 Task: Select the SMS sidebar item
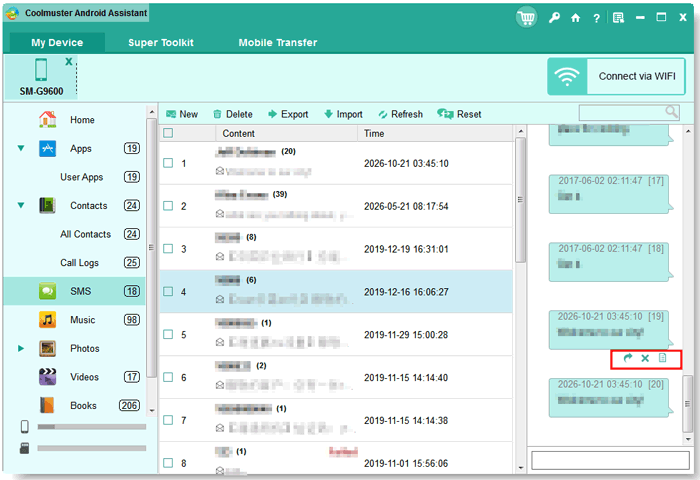click(x=74, y=291)
